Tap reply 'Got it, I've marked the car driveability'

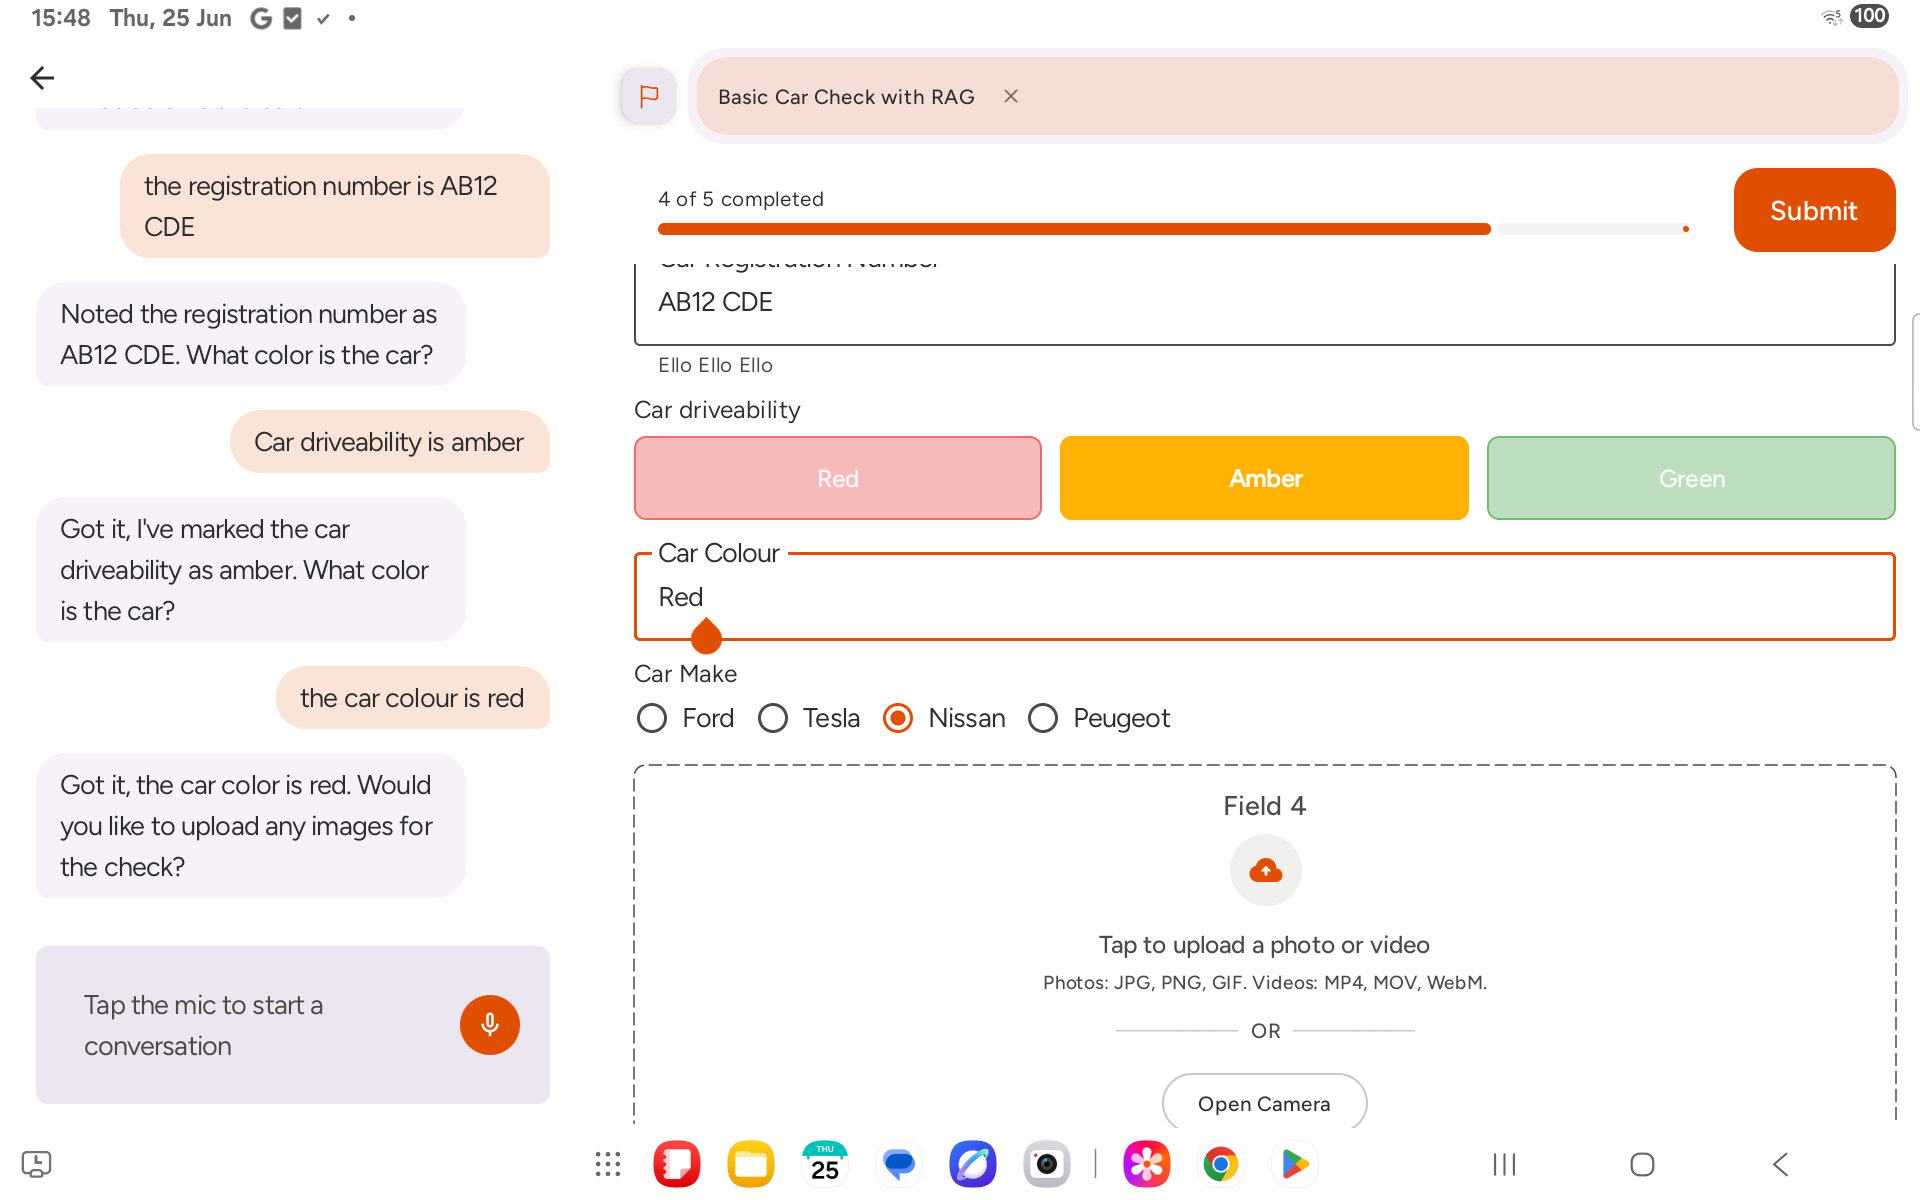[251, 570]
